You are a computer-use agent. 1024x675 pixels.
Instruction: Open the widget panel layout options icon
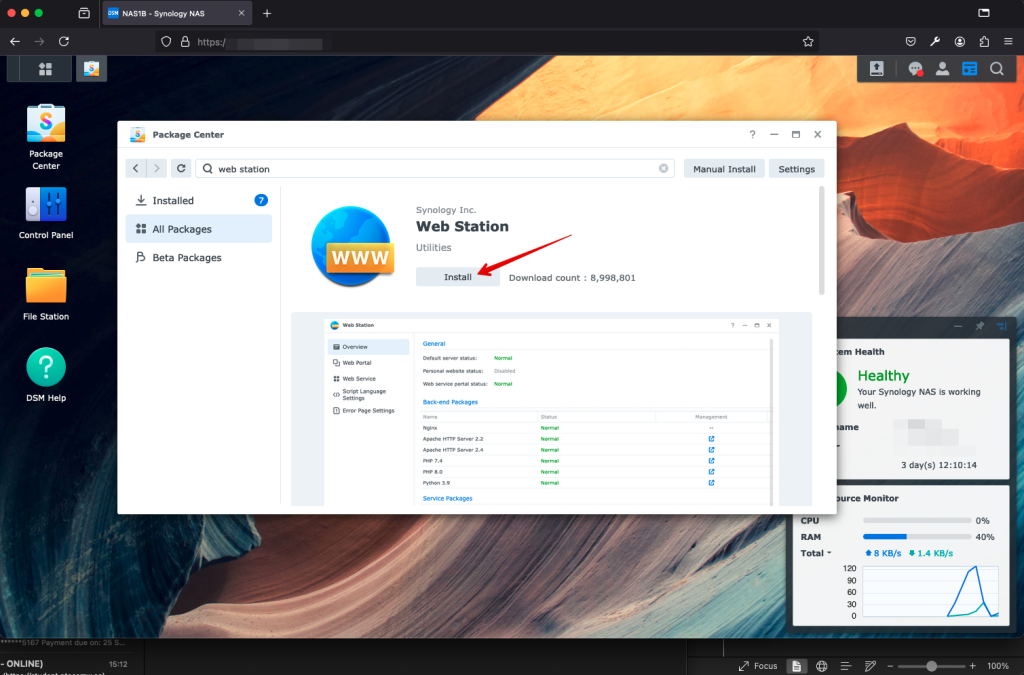pyautogui.click(x=1001, y=326)
